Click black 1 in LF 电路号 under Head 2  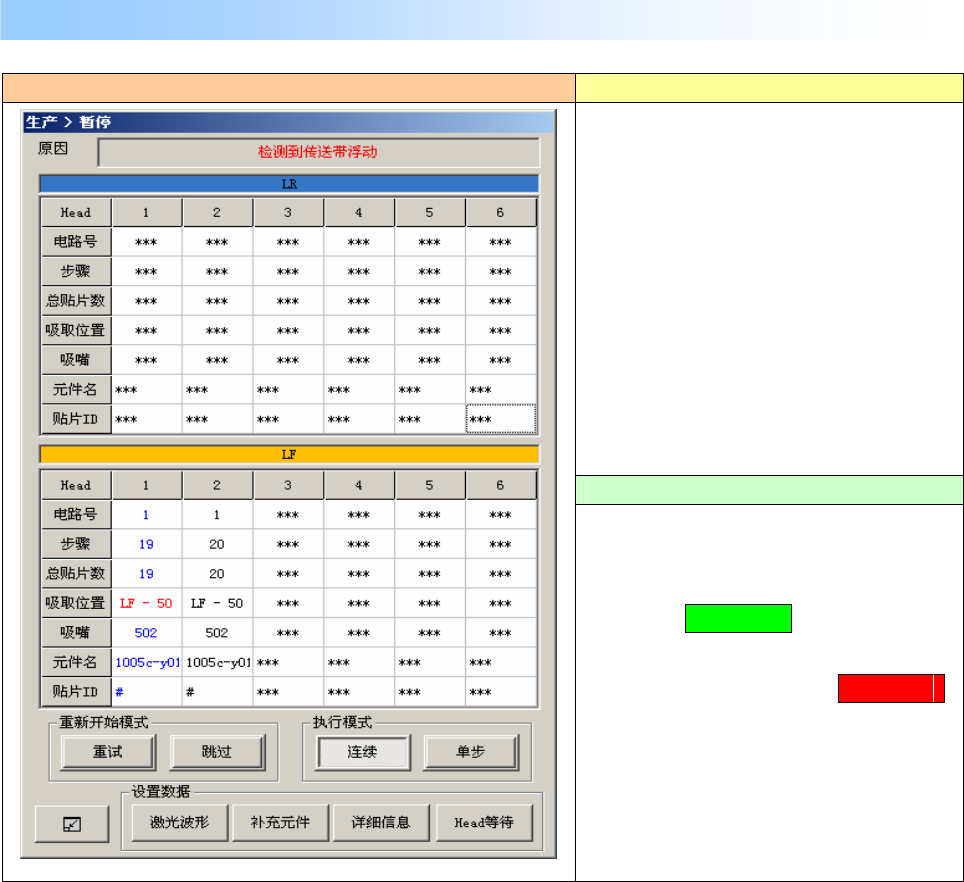[217, 514]
